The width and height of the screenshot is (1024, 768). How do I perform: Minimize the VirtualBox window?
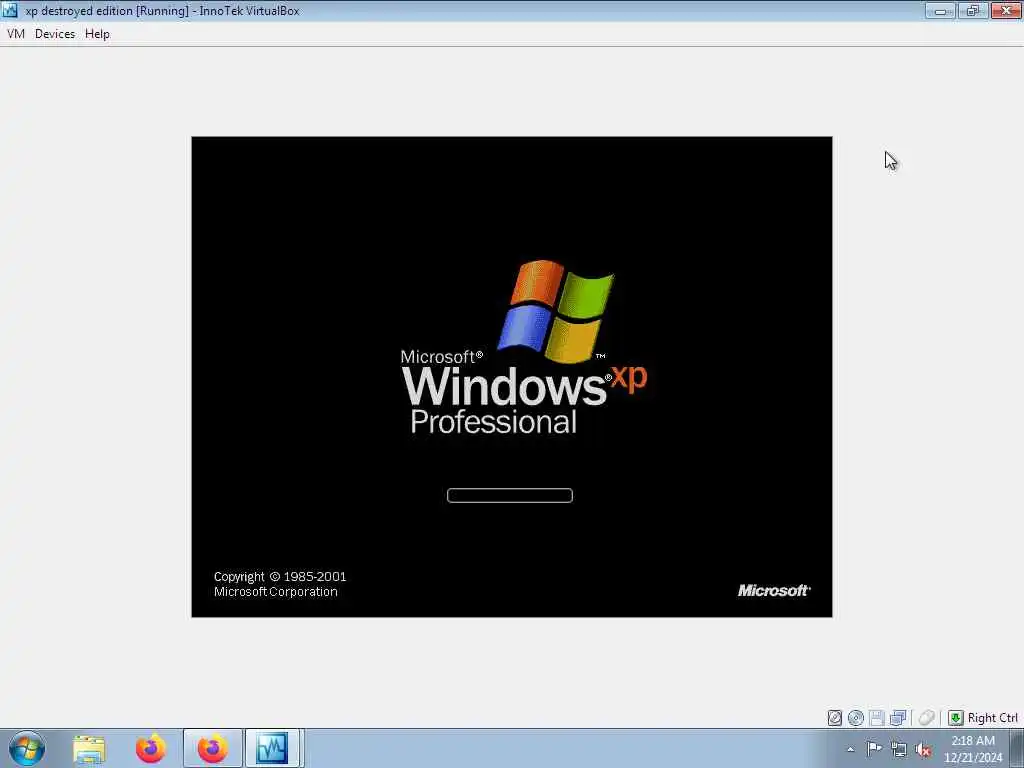940,10
